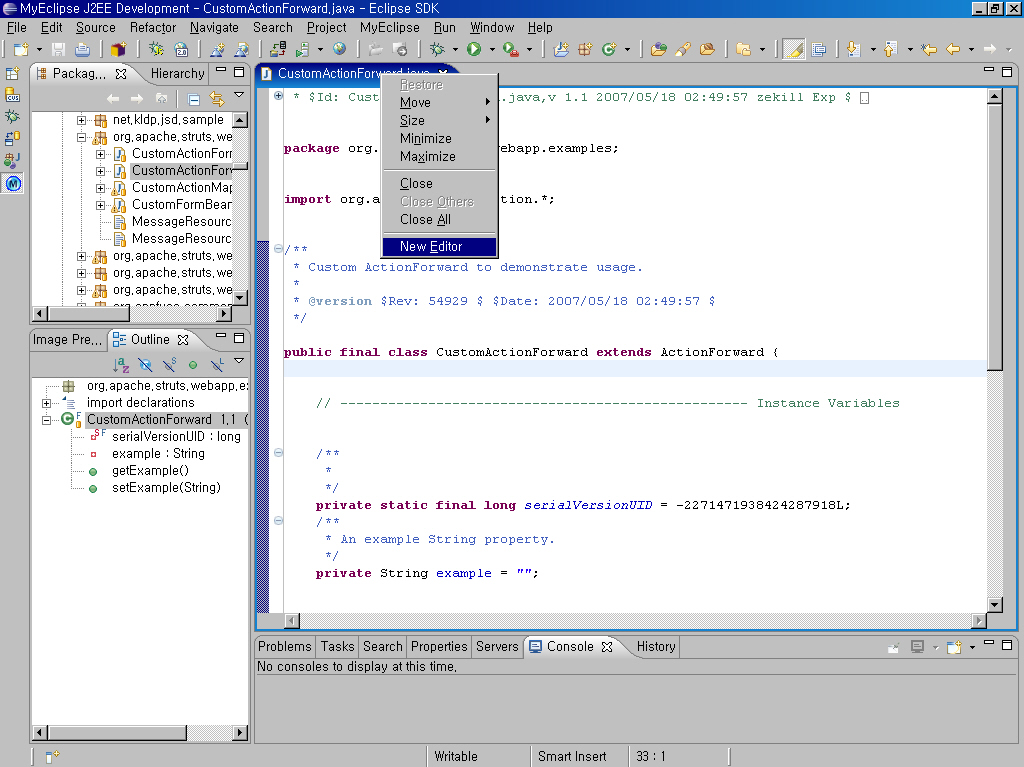Screen dimensions: 1024x767
Task: Choose Close All in the context menu
Action: tap(425, 220)
